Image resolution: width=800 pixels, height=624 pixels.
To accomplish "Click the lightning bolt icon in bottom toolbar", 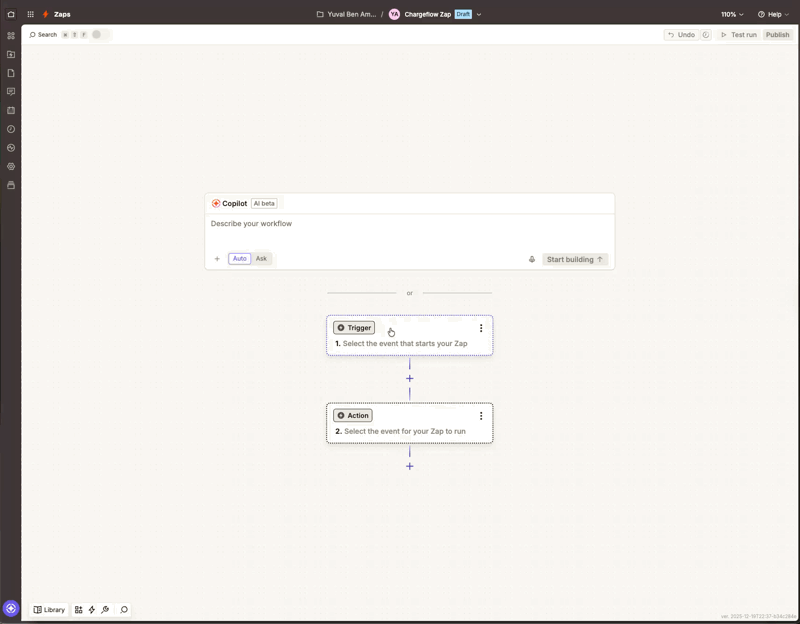I will (x=92, y=610).
